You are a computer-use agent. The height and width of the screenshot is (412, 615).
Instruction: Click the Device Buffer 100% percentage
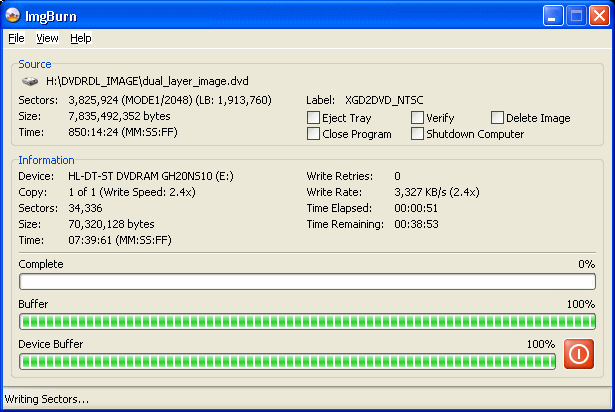point(541,344)
